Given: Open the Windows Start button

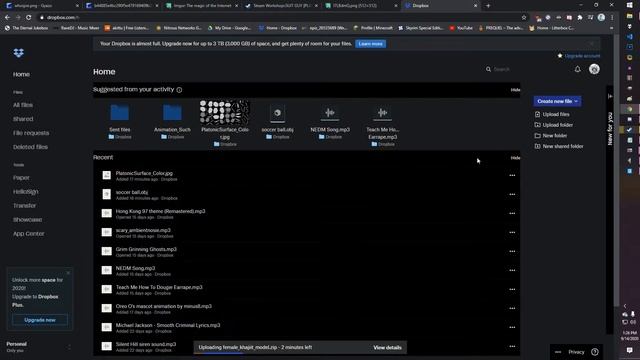Looking at the screenshot, I should tap(629, 5).
